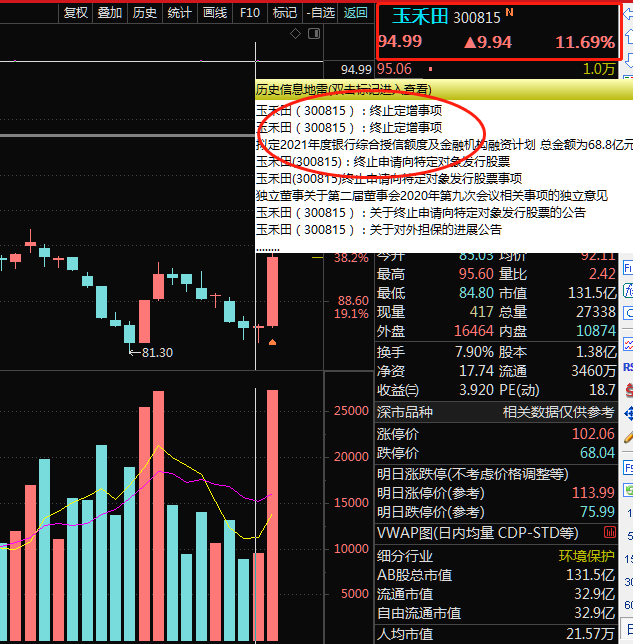Click the current price 94.99 in header
The image size is (633, 644).
pos(400,41)
